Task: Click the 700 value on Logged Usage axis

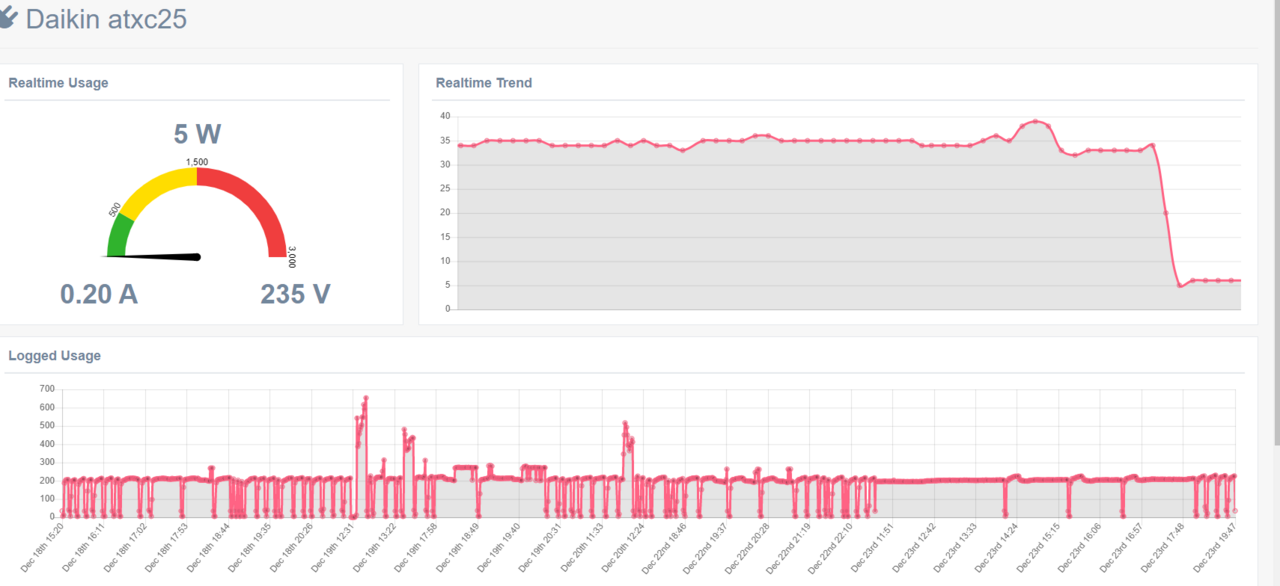Action: [x=48, y=388]
